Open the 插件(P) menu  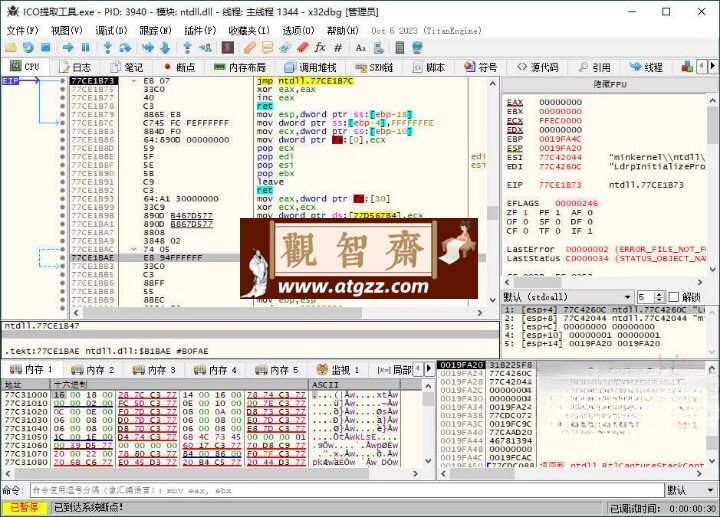pos(200,31)
